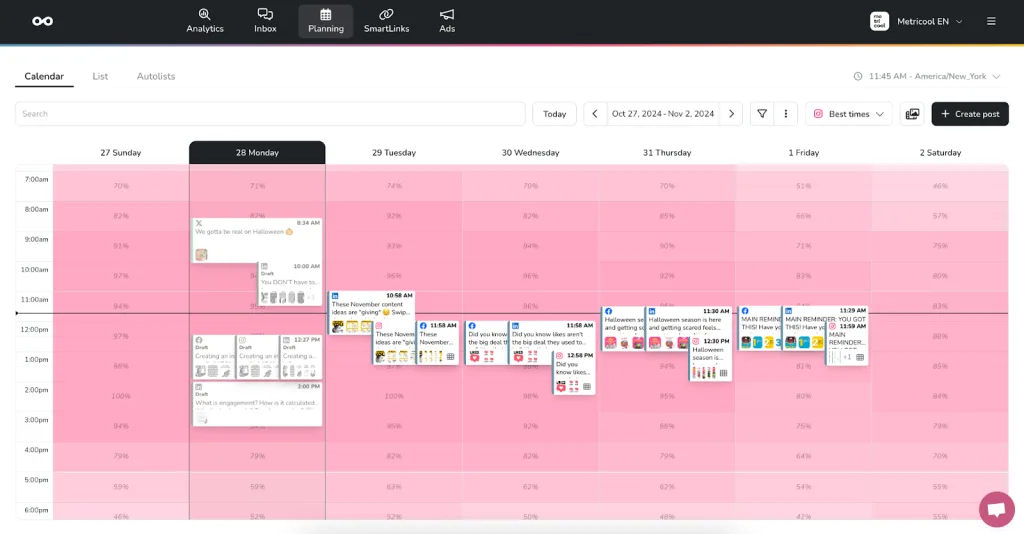
Task: Click the filter funnel icon
Action: tap(762, 114)
